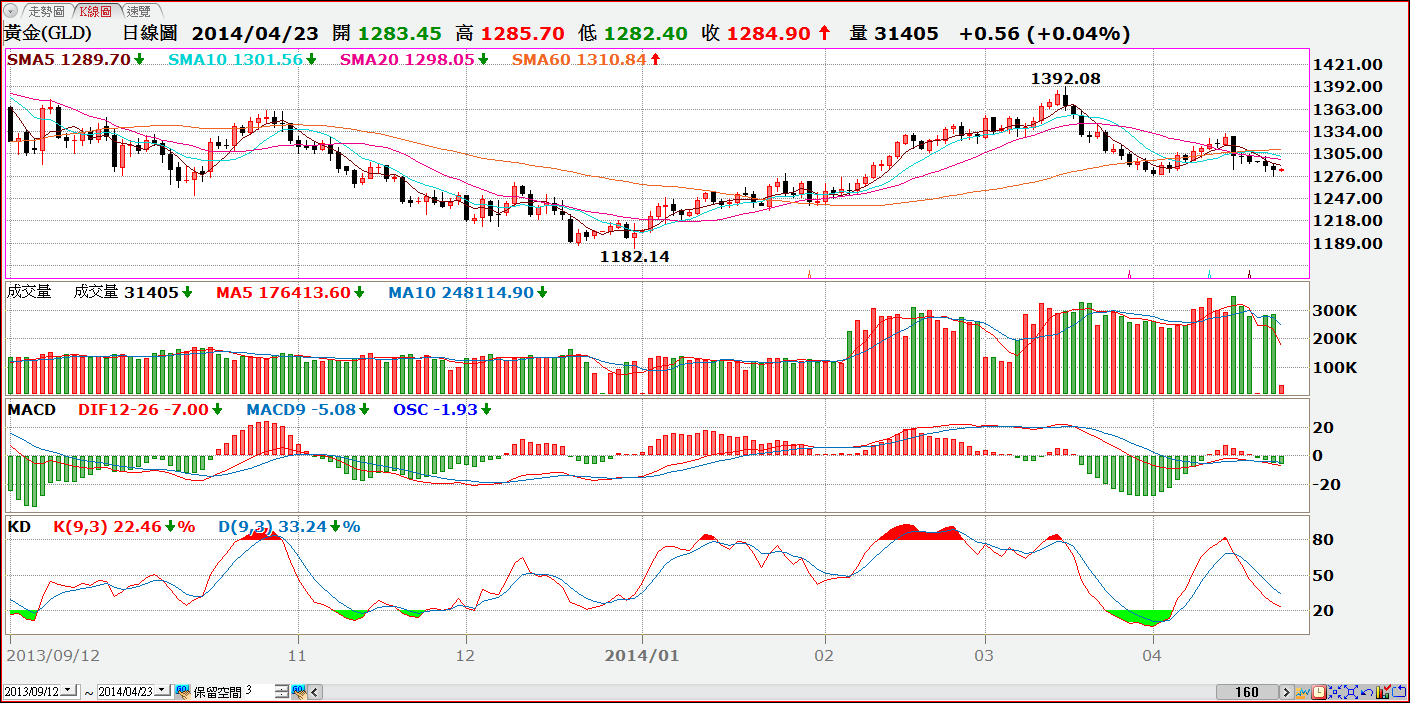Click the blue undo arrow icon
The image size is (1410, 703).
coord(1367,692)
